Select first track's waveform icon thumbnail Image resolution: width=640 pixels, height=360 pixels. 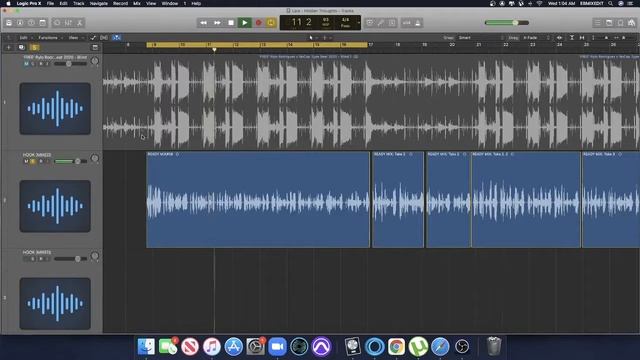(x=55, y=109)
